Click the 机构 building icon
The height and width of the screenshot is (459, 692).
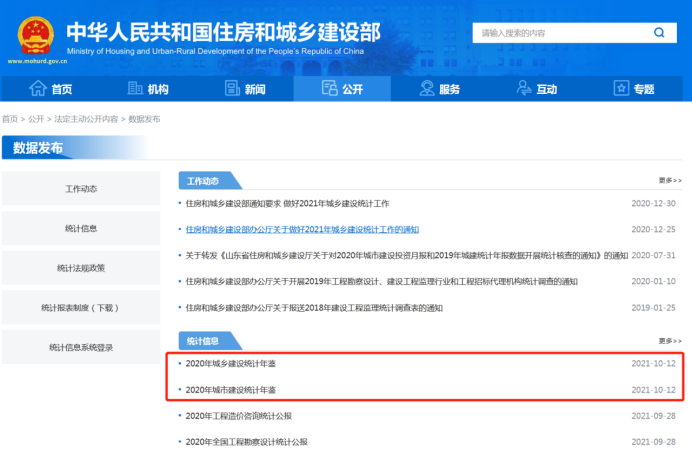[x=134, y=89]
